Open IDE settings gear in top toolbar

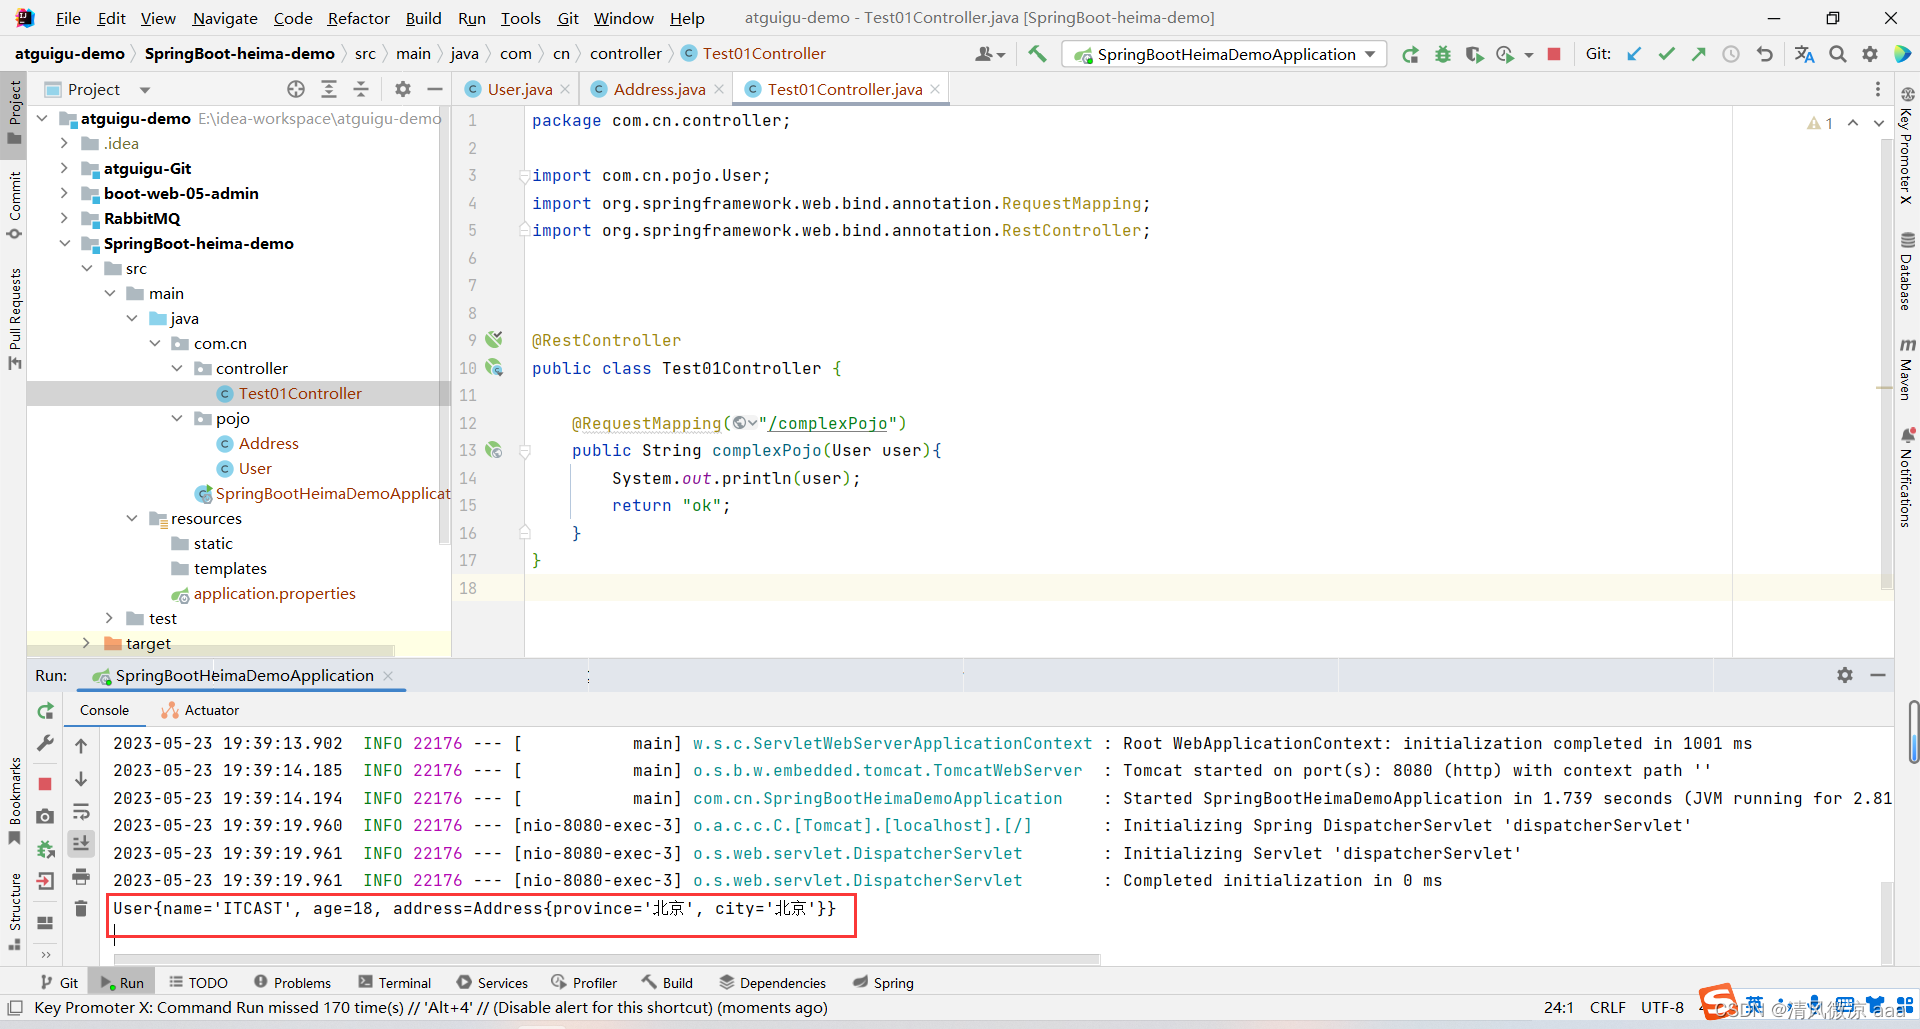(x=1870, y=54)
